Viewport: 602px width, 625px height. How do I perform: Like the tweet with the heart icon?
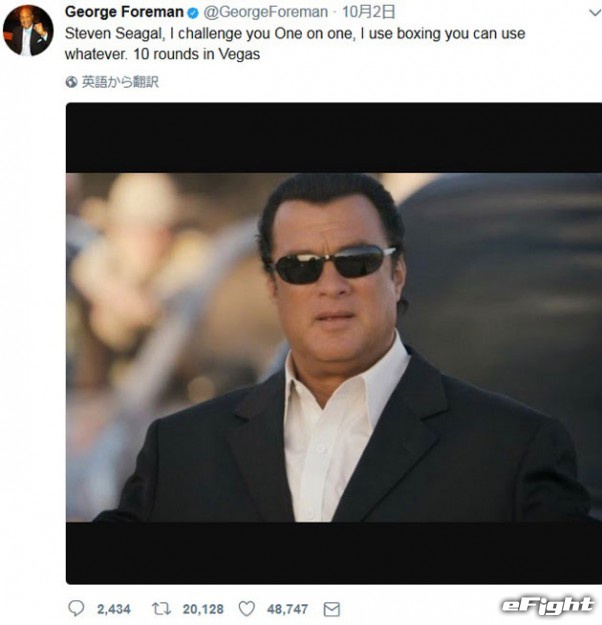click(246, 608)
